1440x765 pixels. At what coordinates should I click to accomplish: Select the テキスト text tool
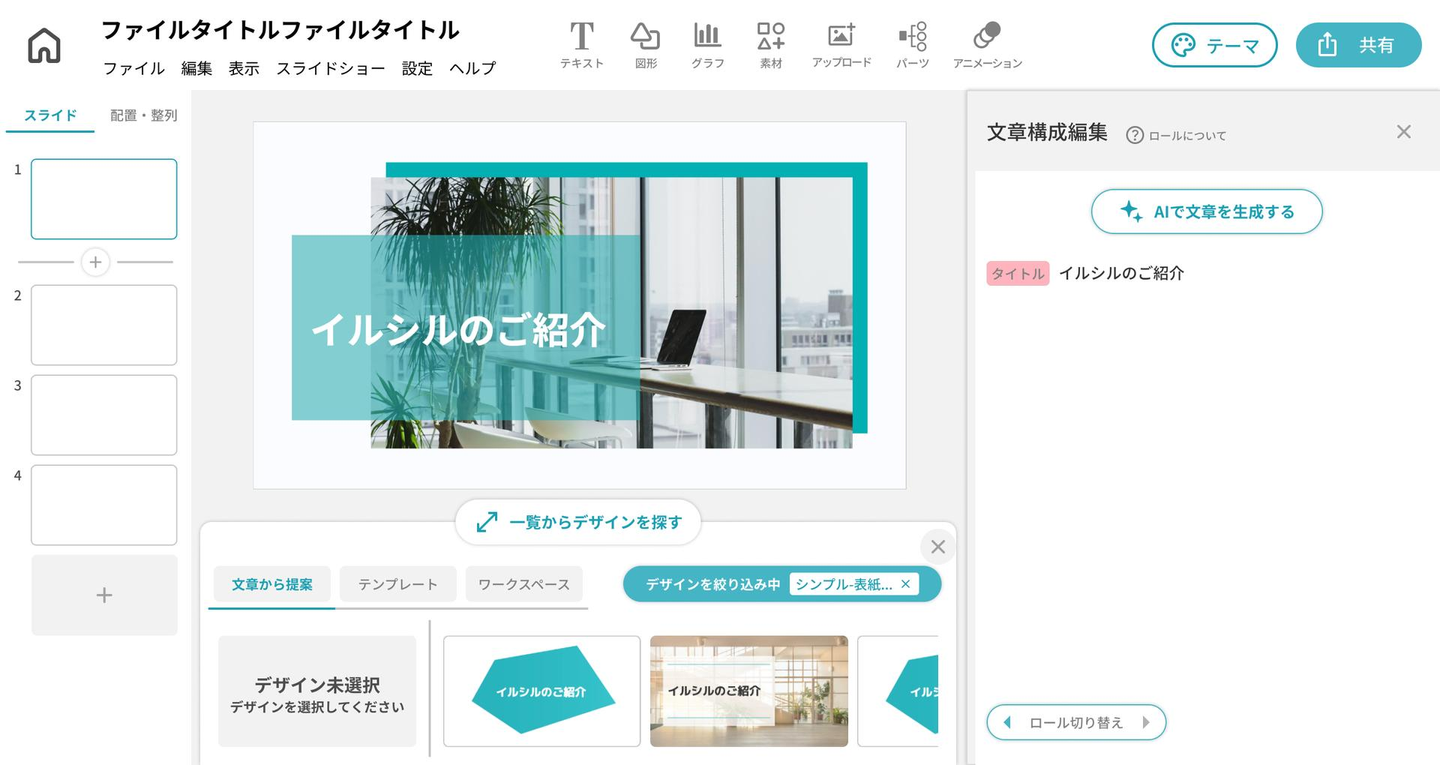[x=581, y=46]
